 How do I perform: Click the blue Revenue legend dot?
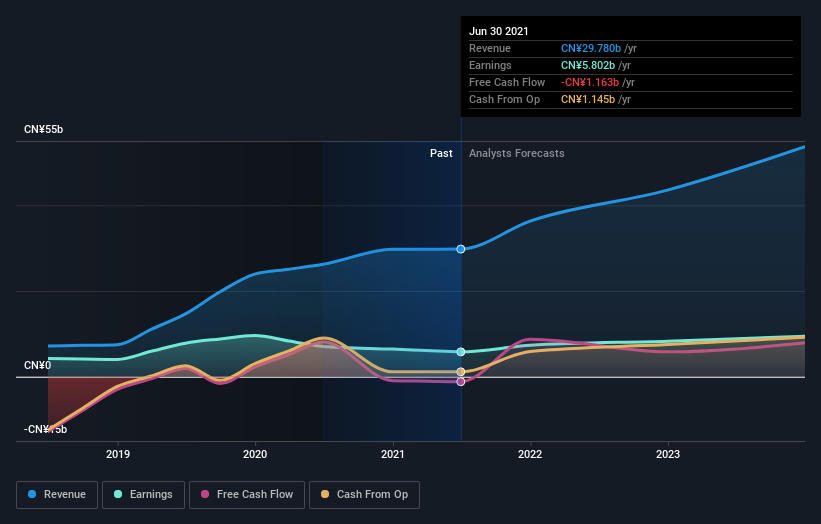tap(32, 494)
